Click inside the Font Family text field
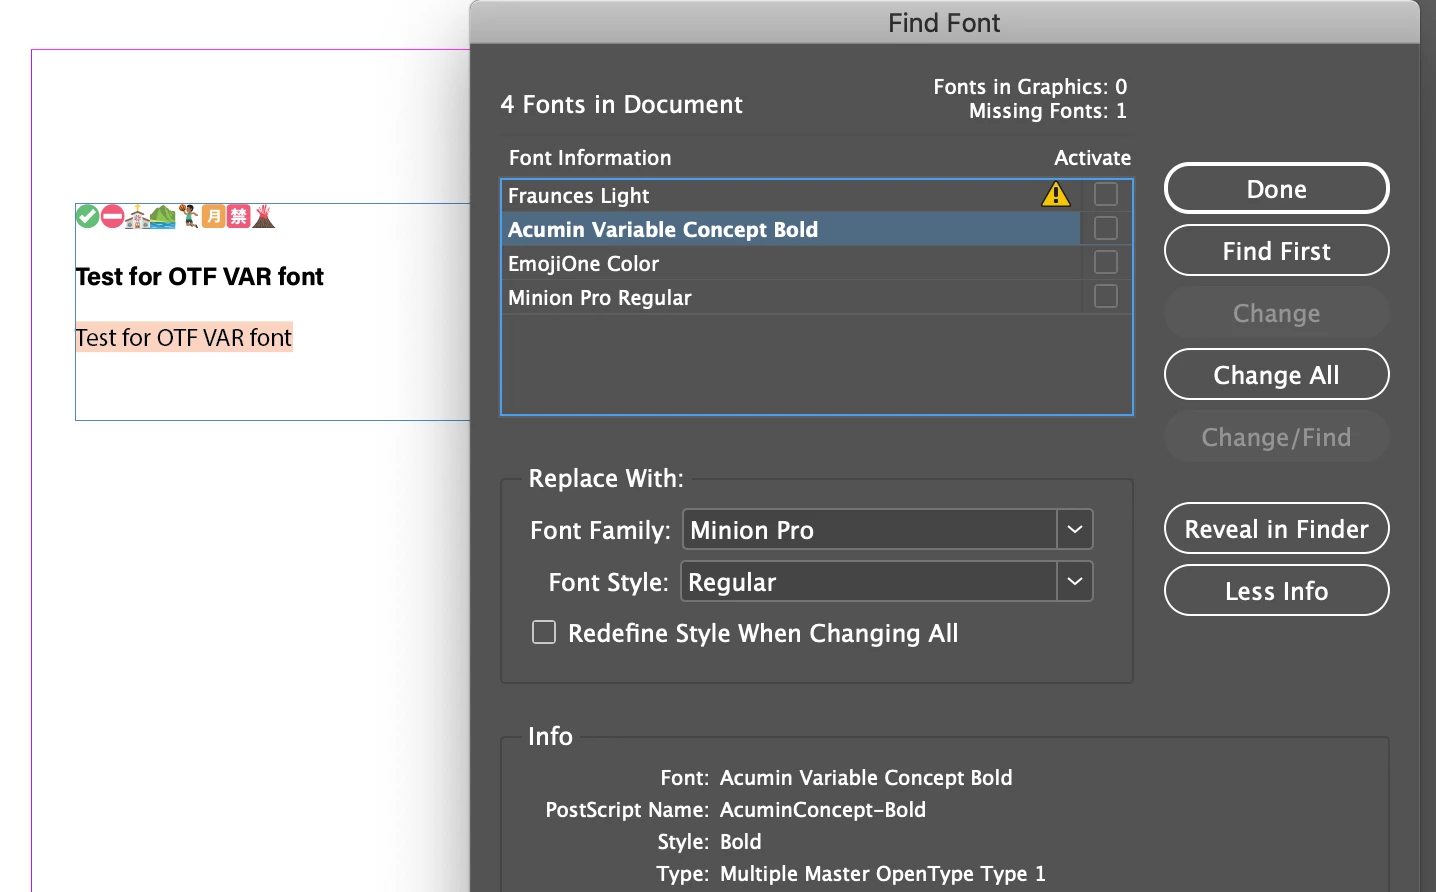This screenshot has width=1436, height=892. [x=868, y=530]
